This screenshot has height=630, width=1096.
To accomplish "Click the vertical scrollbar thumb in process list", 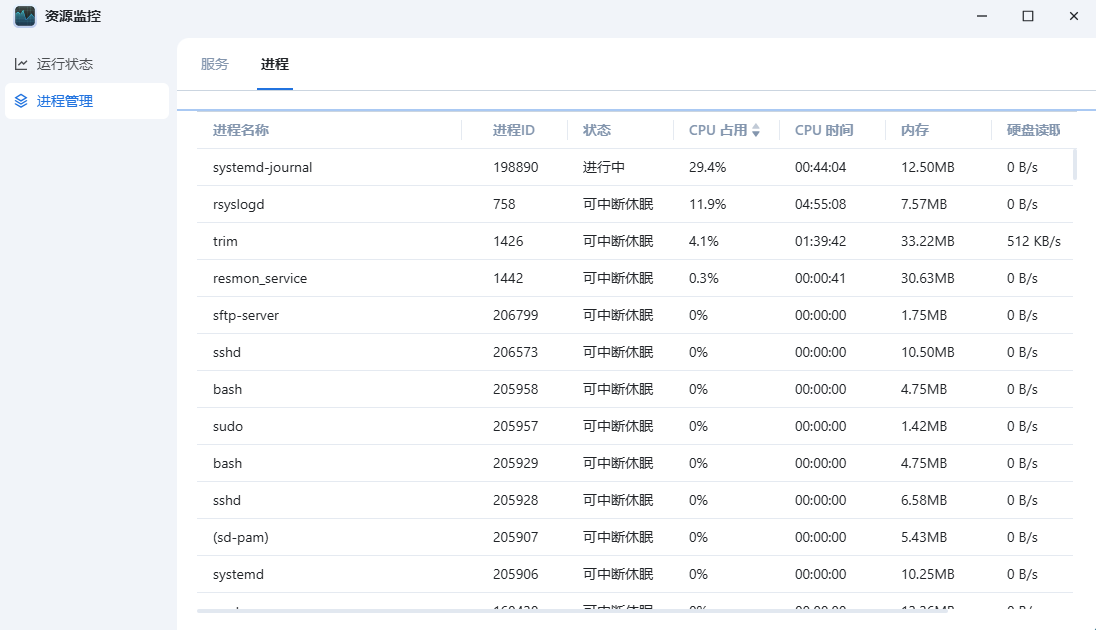I will (1075, 164).
